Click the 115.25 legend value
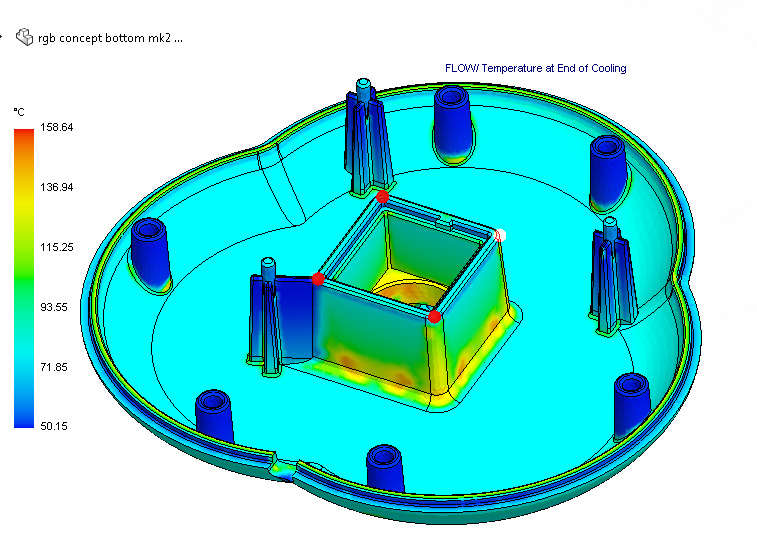The height and width of the screenshot is (548, 757). pos(56,247)
